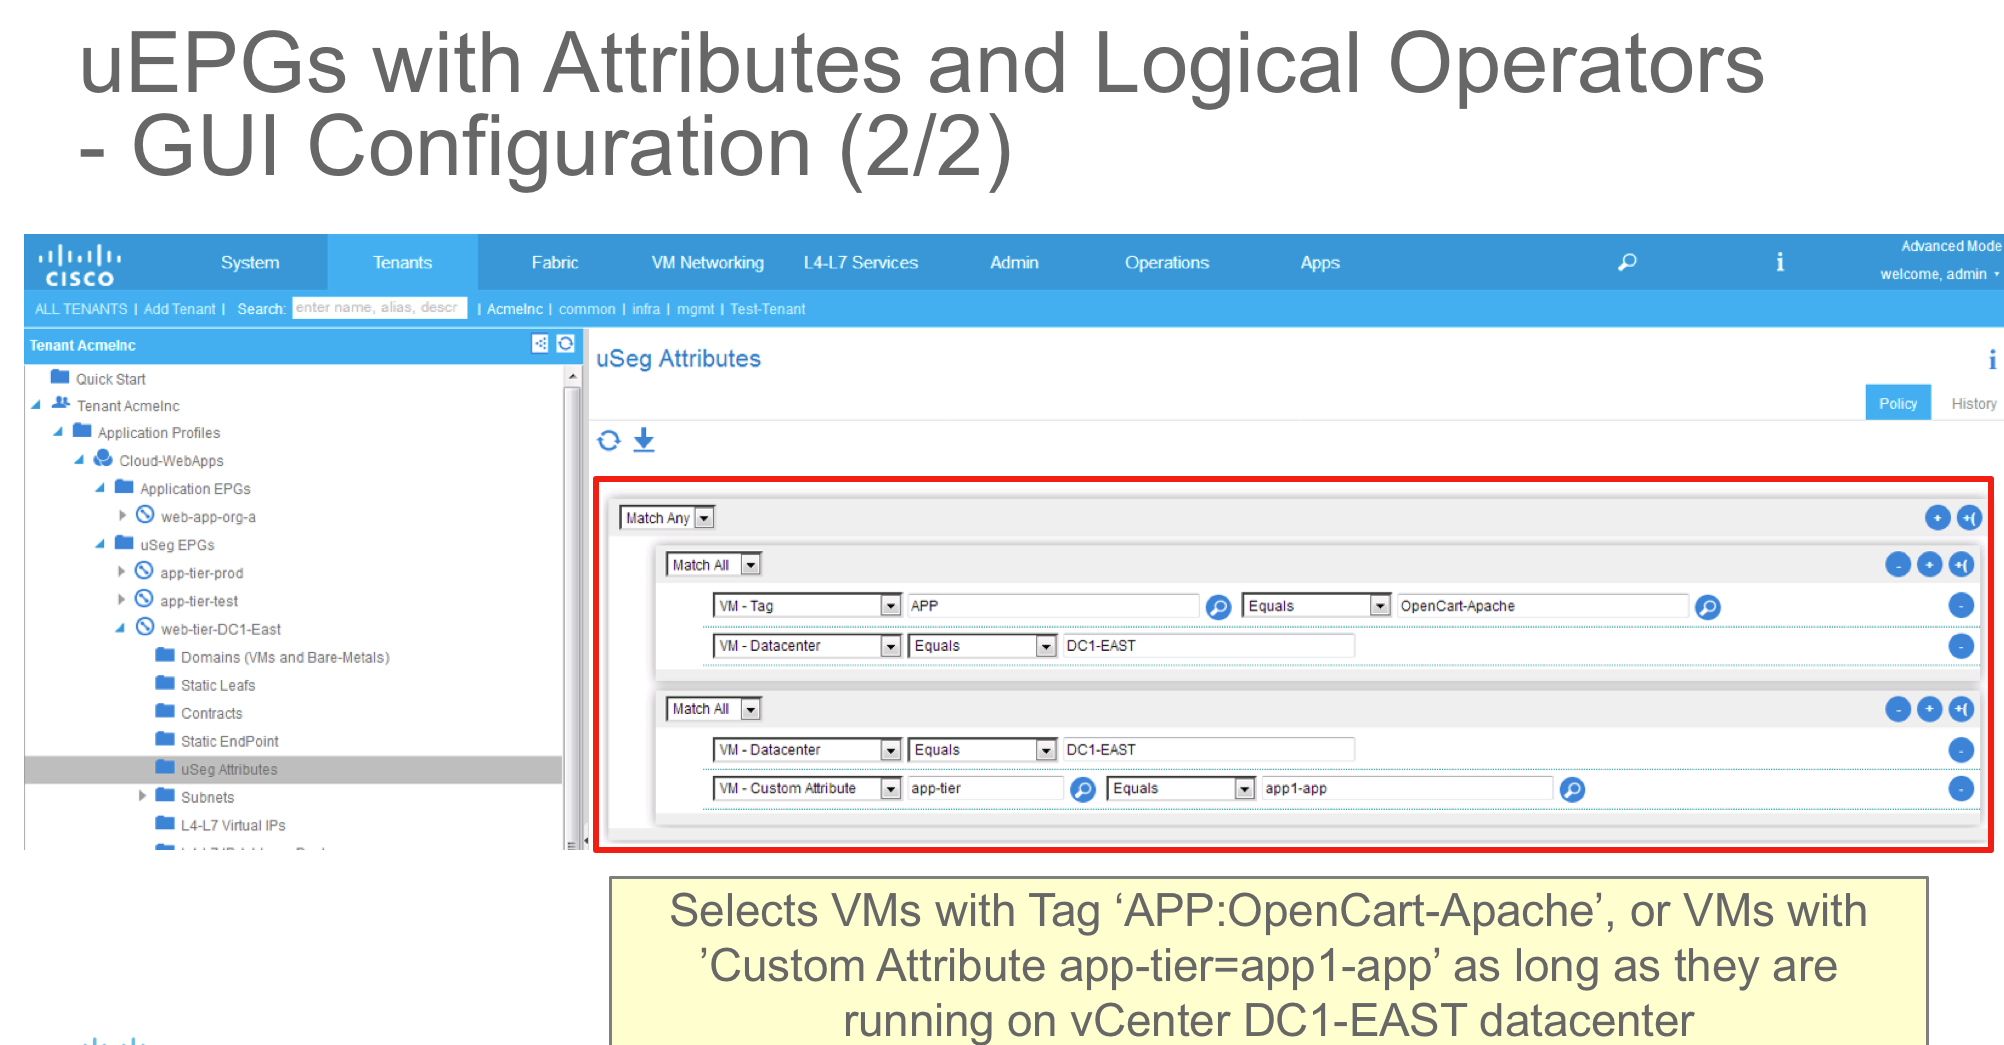The image size is (2004, 1045).
Task: Click the search icon next to app-tier attribute field
Action: [x=1082, y=788]
